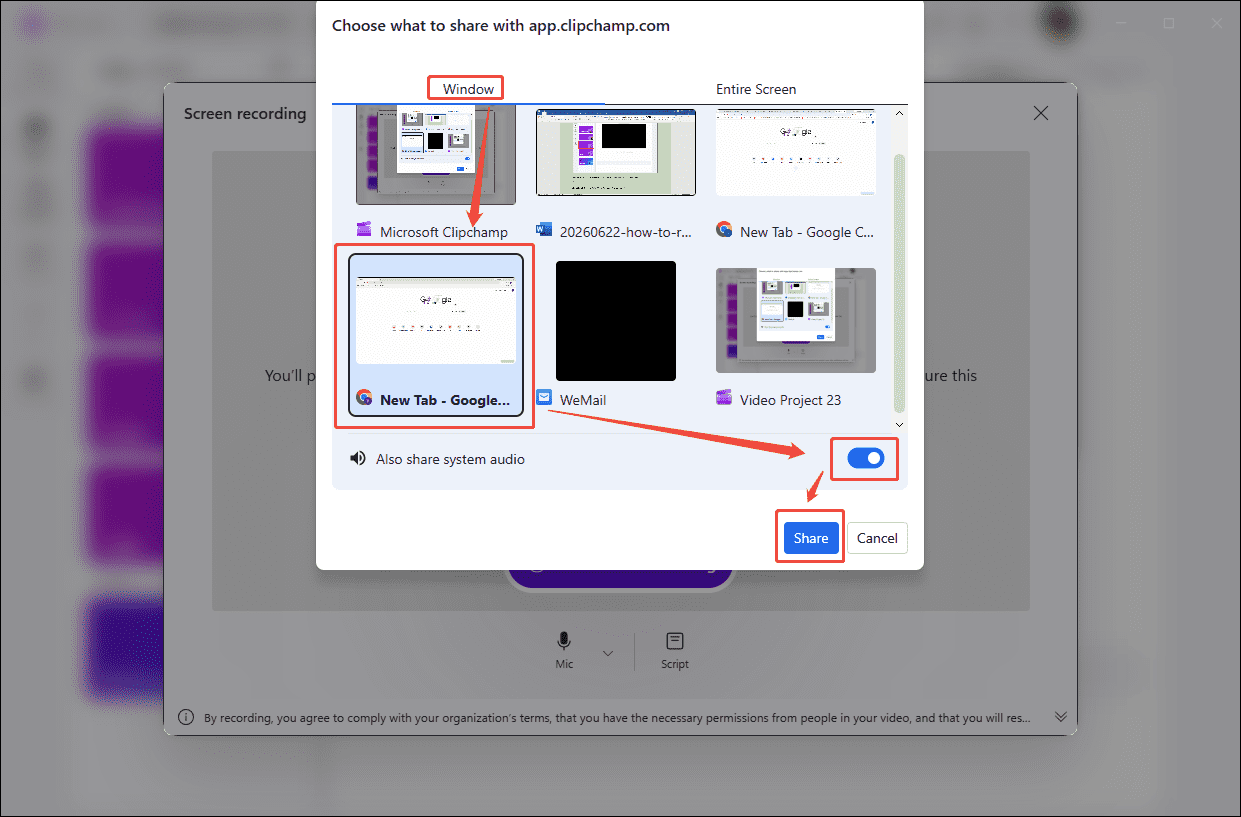Switch to the Window tab
The image size is (1241, 817).
coord(468,89)
